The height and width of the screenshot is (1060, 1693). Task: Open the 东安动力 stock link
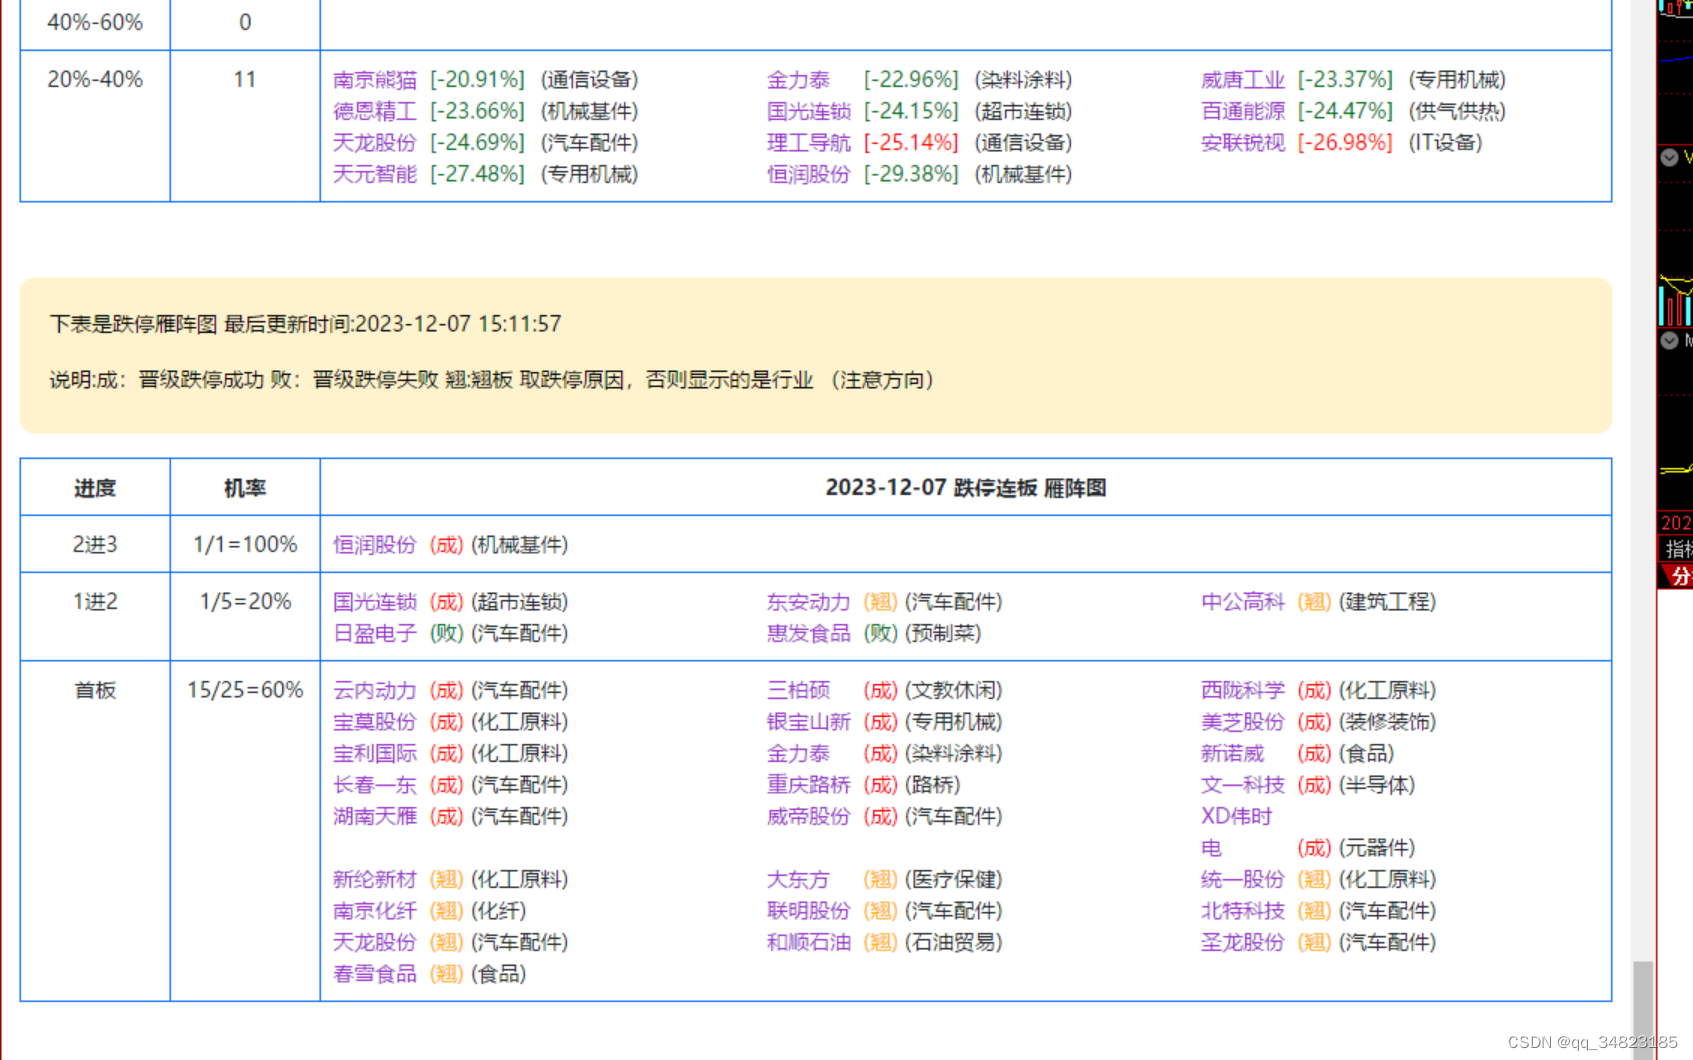[808, 602]
